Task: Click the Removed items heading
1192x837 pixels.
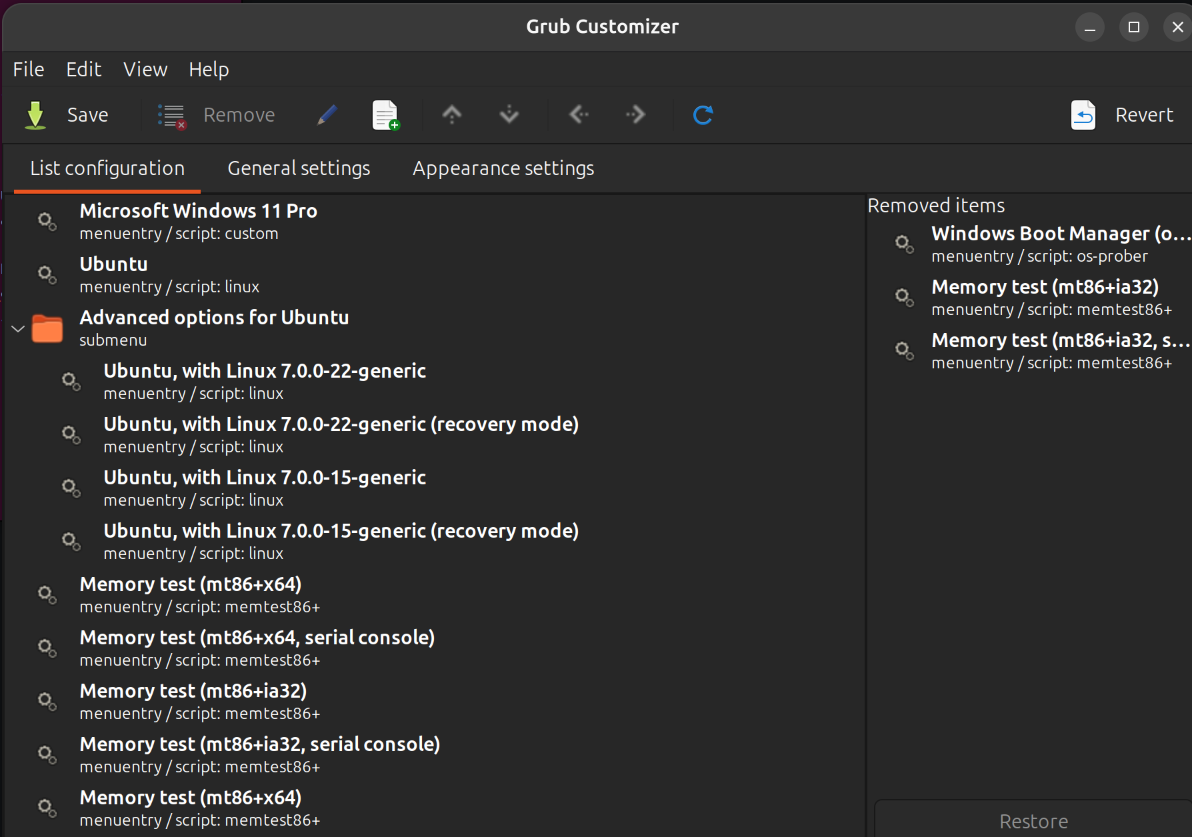Action: [x=936, y=205]
